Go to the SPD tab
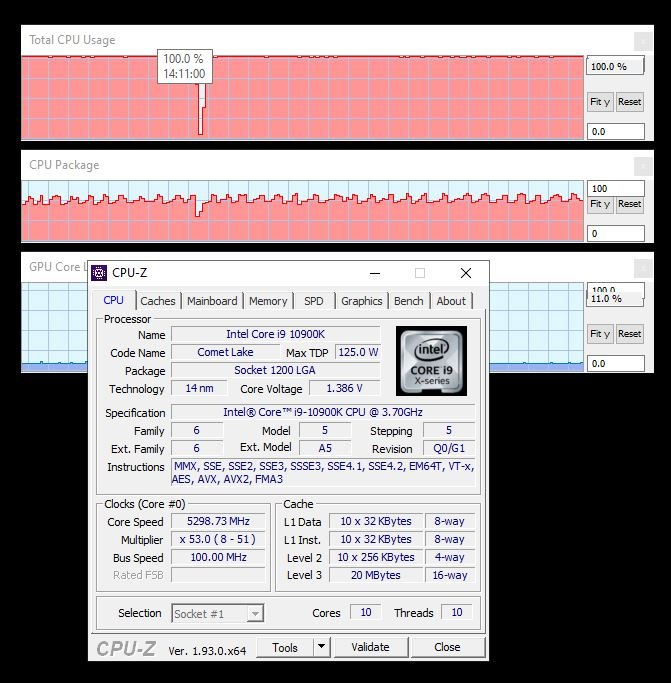The width and height of the screenshot is (671, 683). (314, 301)
